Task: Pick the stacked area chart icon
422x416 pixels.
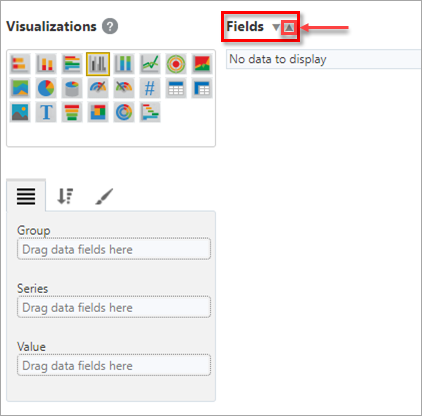Action: click(20, 88)
